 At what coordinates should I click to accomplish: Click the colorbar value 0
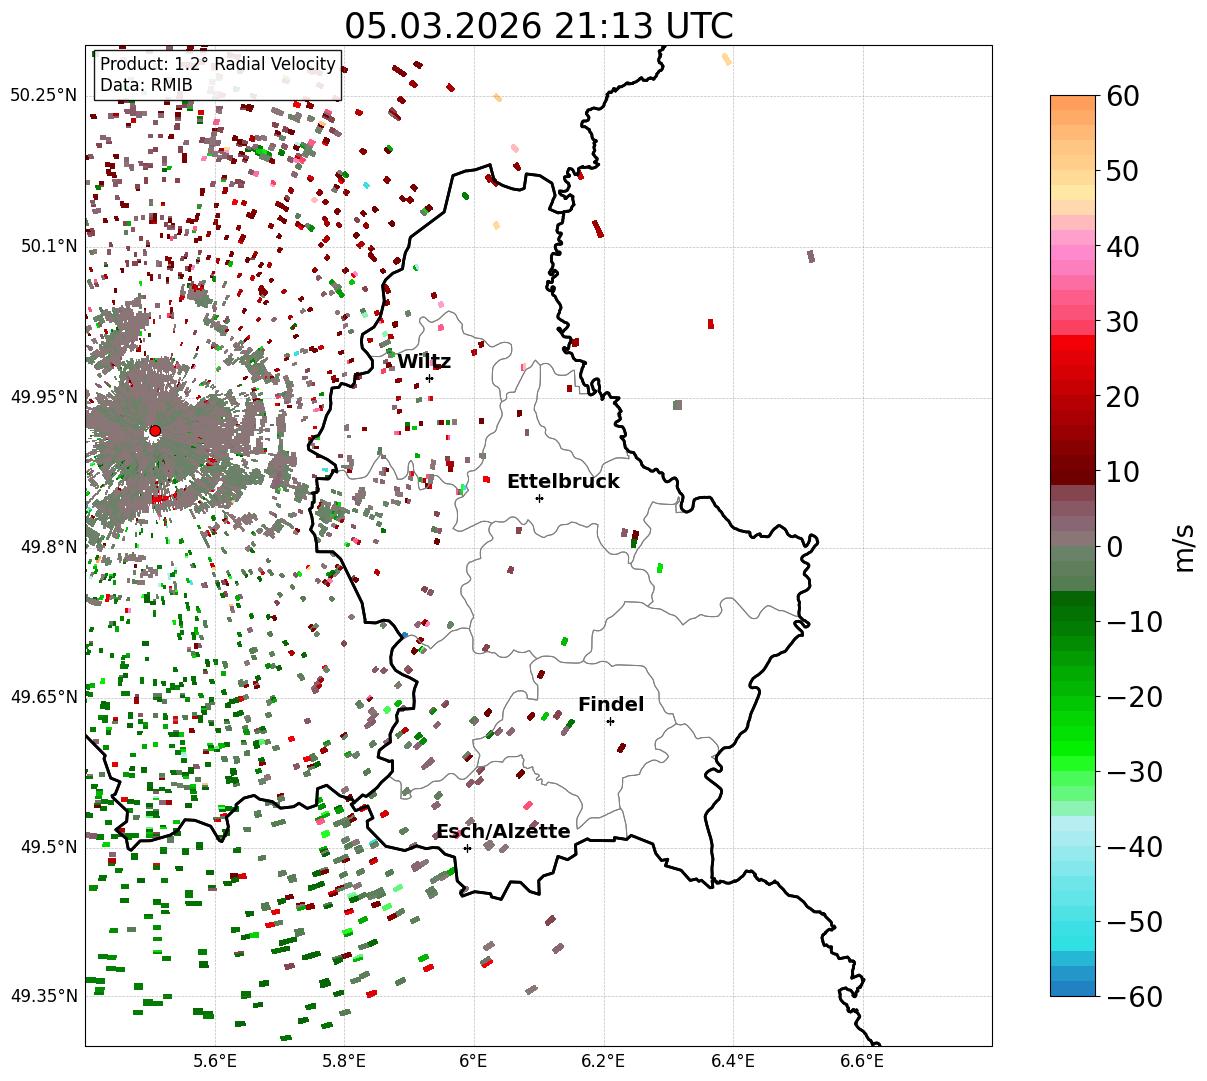[x=1114, y=547]
